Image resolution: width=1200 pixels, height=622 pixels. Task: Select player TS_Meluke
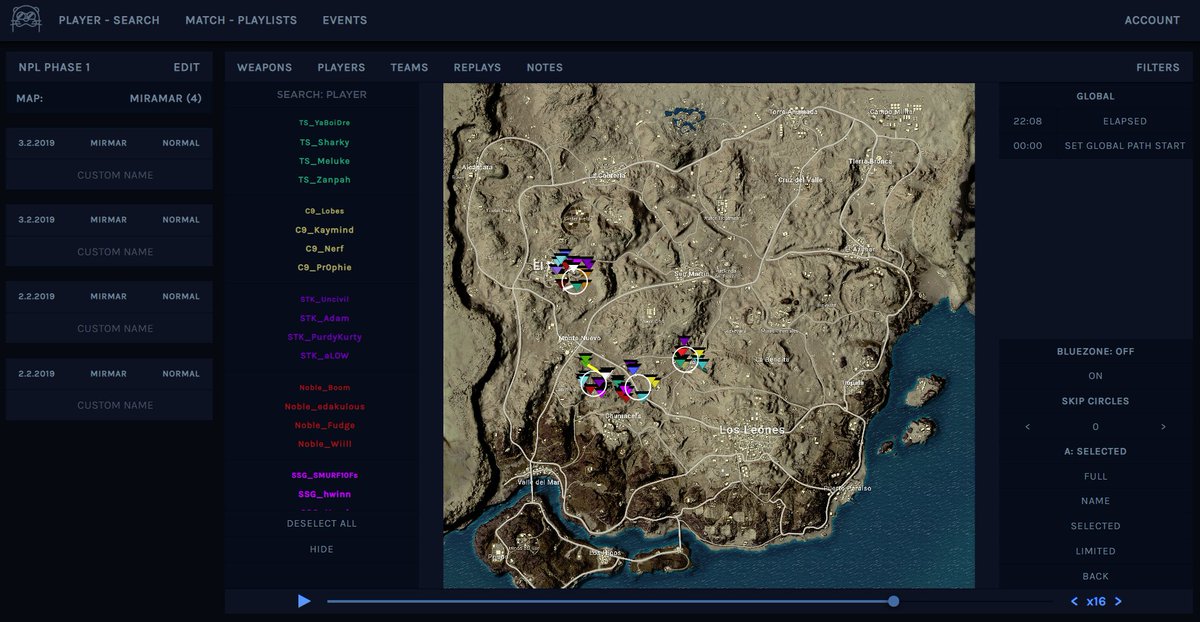[324, 161]
